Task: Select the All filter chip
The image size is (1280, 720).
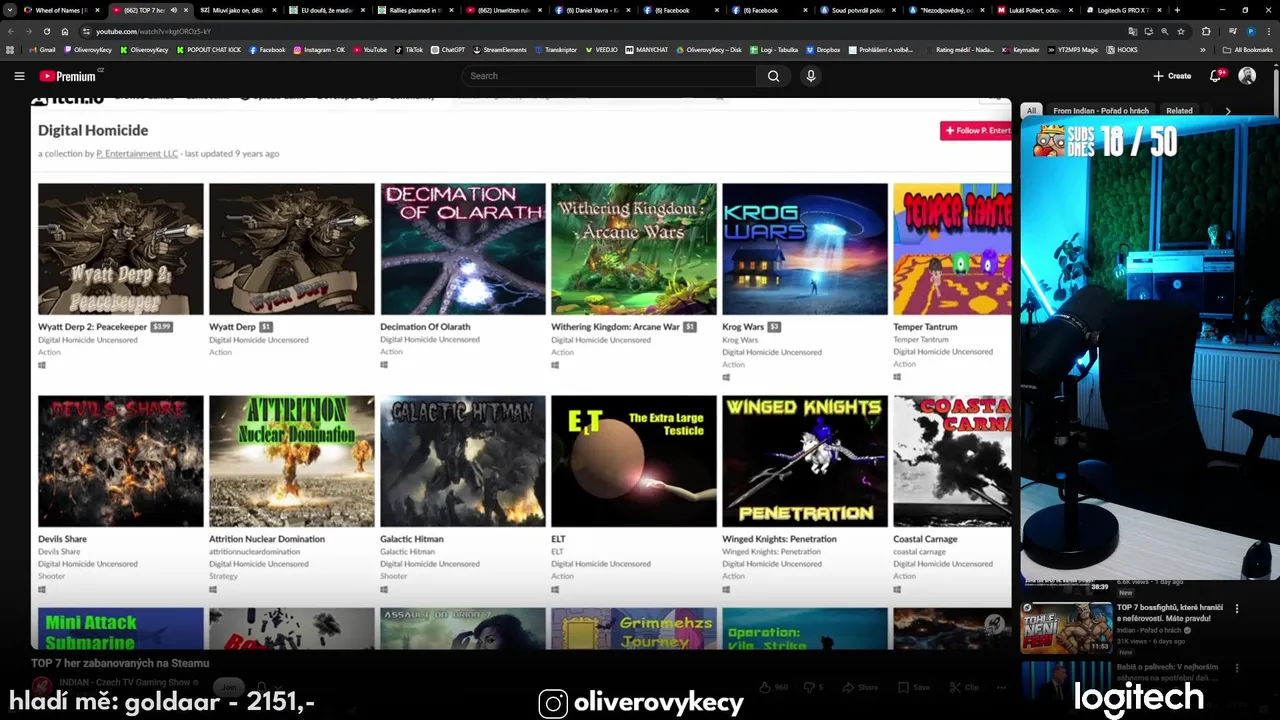Action: pyautogui.click(x=1031, y=111)
